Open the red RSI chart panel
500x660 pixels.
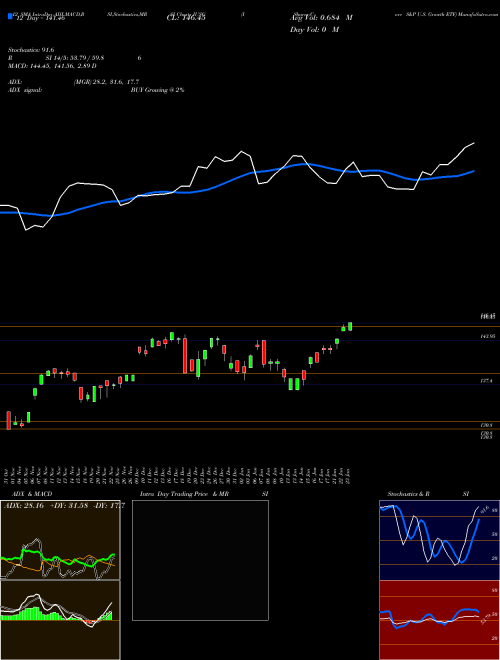click(x=439, y=620)
